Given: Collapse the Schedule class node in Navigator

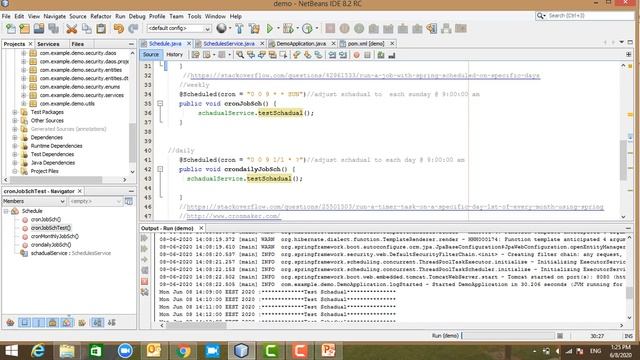Looking at the screenshot, I should [6, 211].
